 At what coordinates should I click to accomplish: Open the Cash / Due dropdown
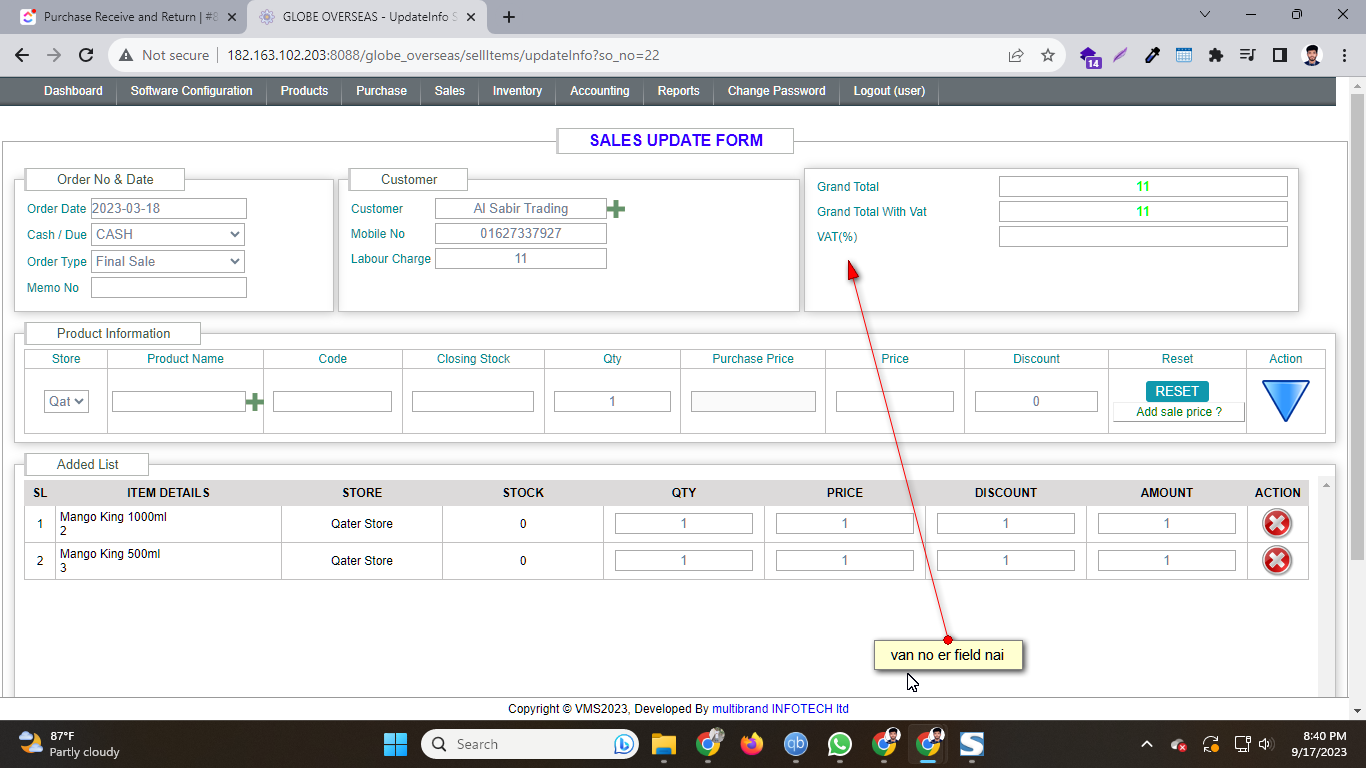coord(168,234)
